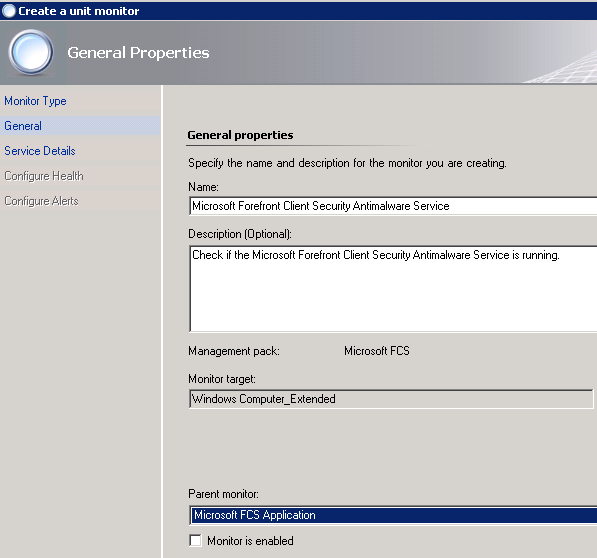Click the large General Properties orb icon
This screenshot has width=597, height=558.
31,52
